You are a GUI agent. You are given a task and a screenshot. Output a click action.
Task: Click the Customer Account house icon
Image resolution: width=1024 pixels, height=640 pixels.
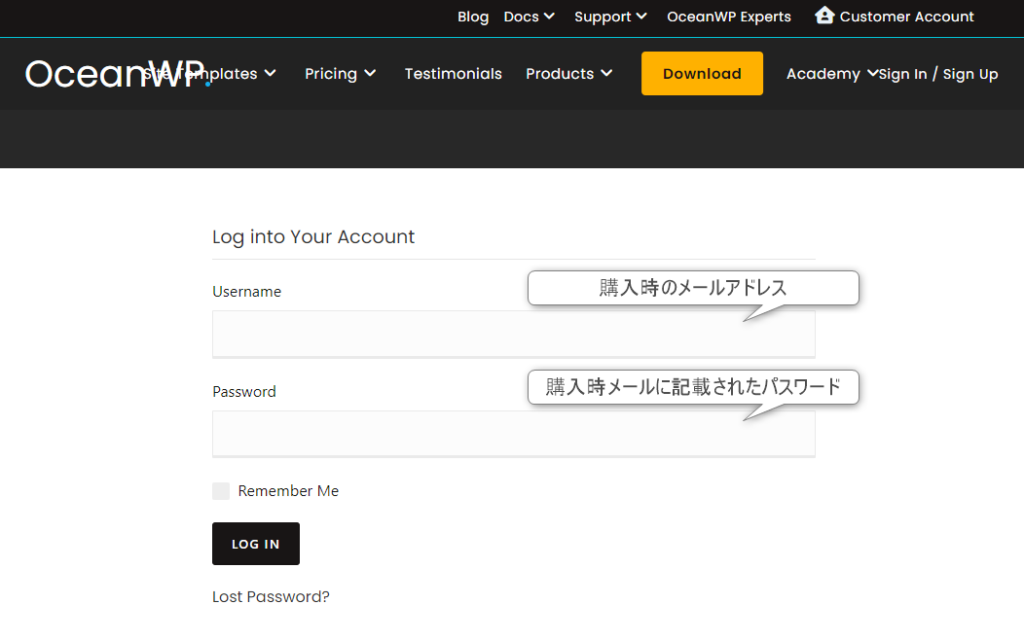coord(824,15)
